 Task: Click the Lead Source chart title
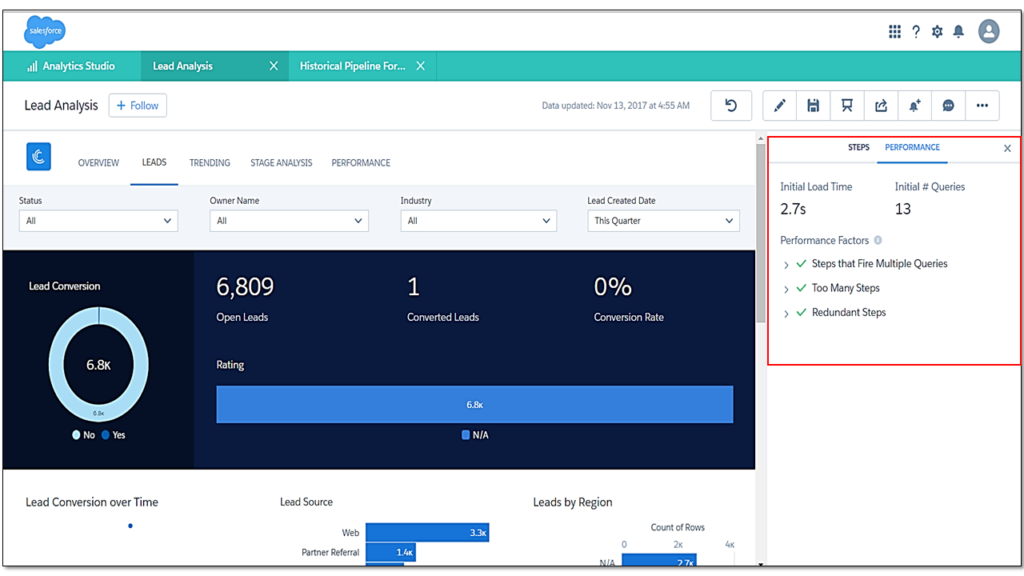point(306,502)
